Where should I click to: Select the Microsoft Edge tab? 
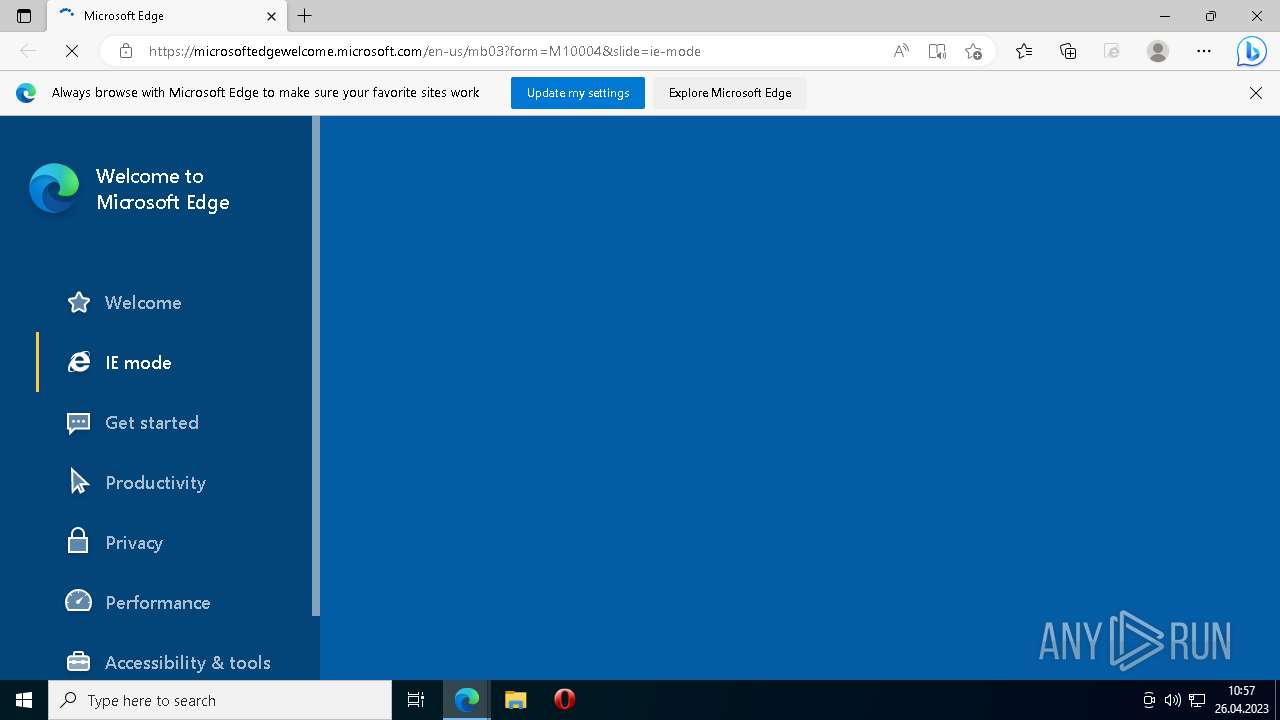pos(166,16)
